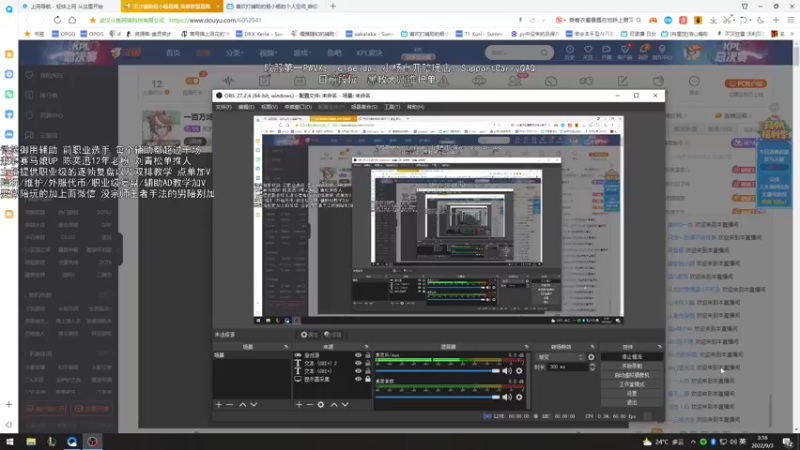Image resolution: width=800 pixels, height=450 pixels.
Task: Open 桌面音频 mixer settings gear
Action: tap(519, 397)
